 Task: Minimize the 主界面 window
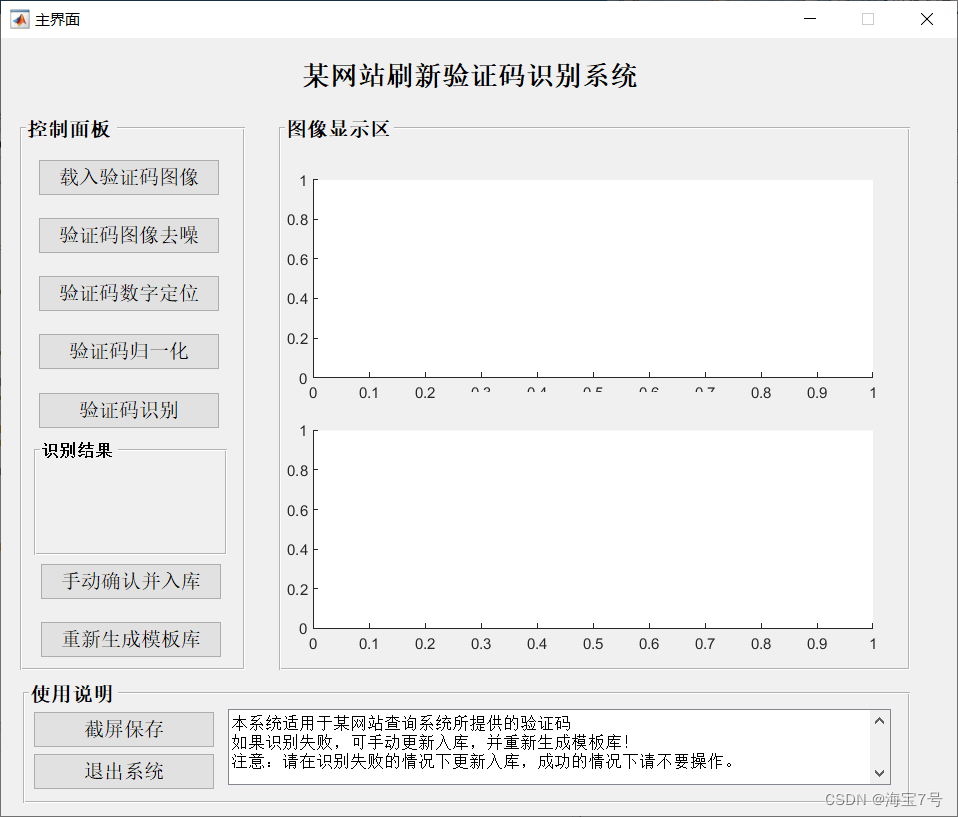click(x=810, y=19)
